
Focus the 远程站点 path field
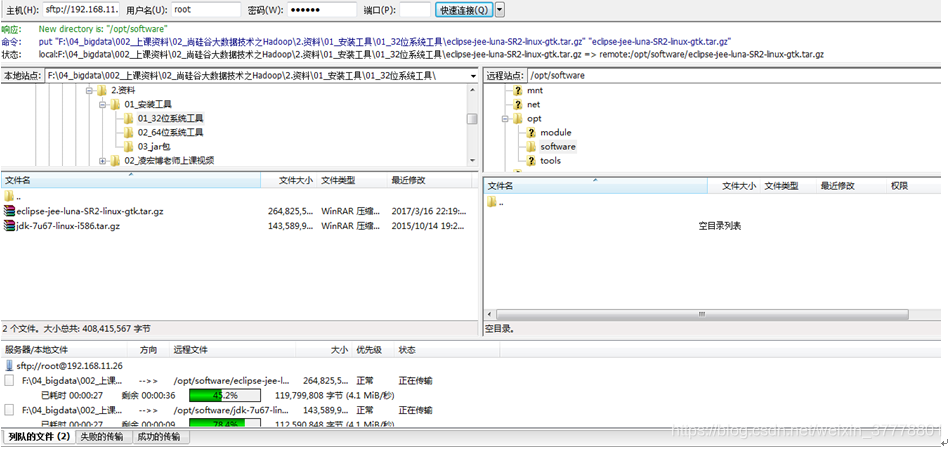point(736,76)
